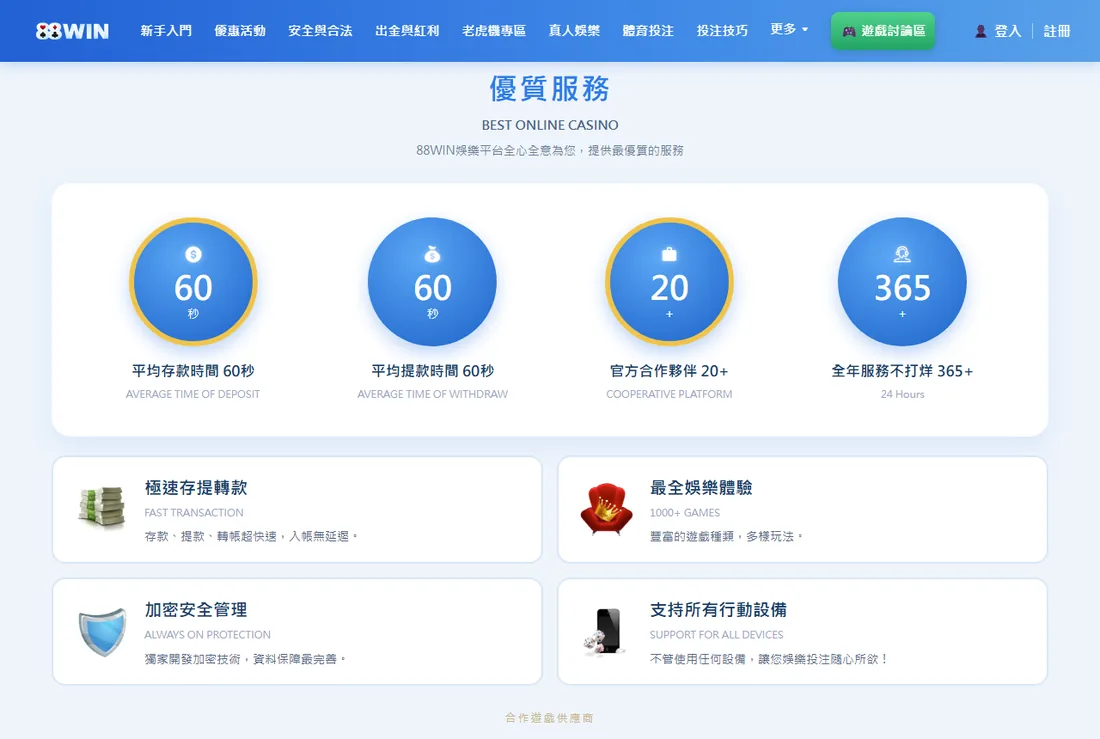The height and width of the screenshot is (739, 1100).
Task: Click the AVERAGE TIME OF DEPOSIT caption
Action: click(x=193, y=394)
